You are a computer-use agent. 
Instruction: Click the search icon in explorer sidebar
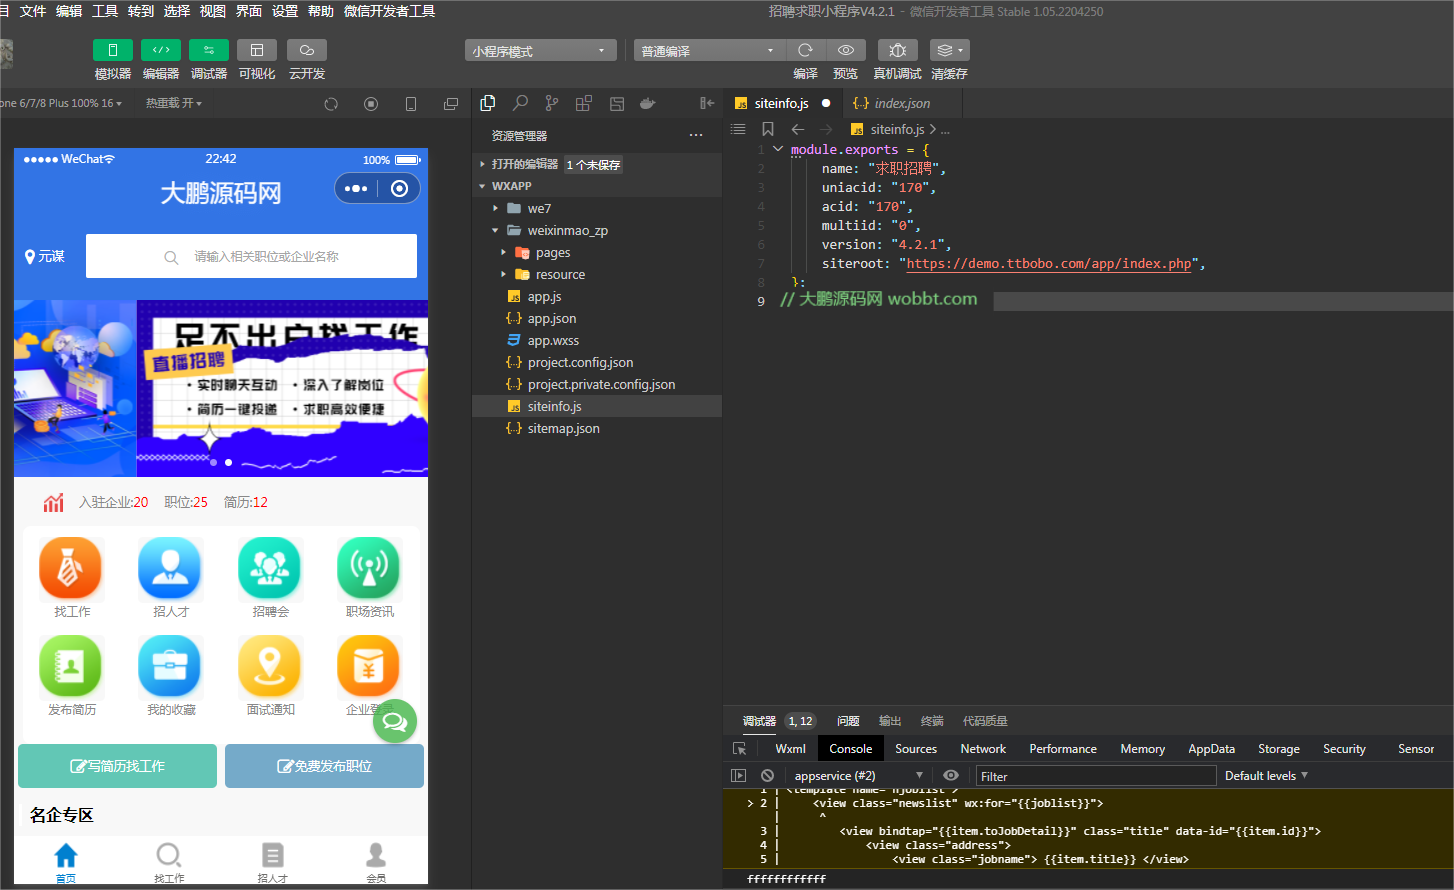pyautogui.click(x=520, y=103)
